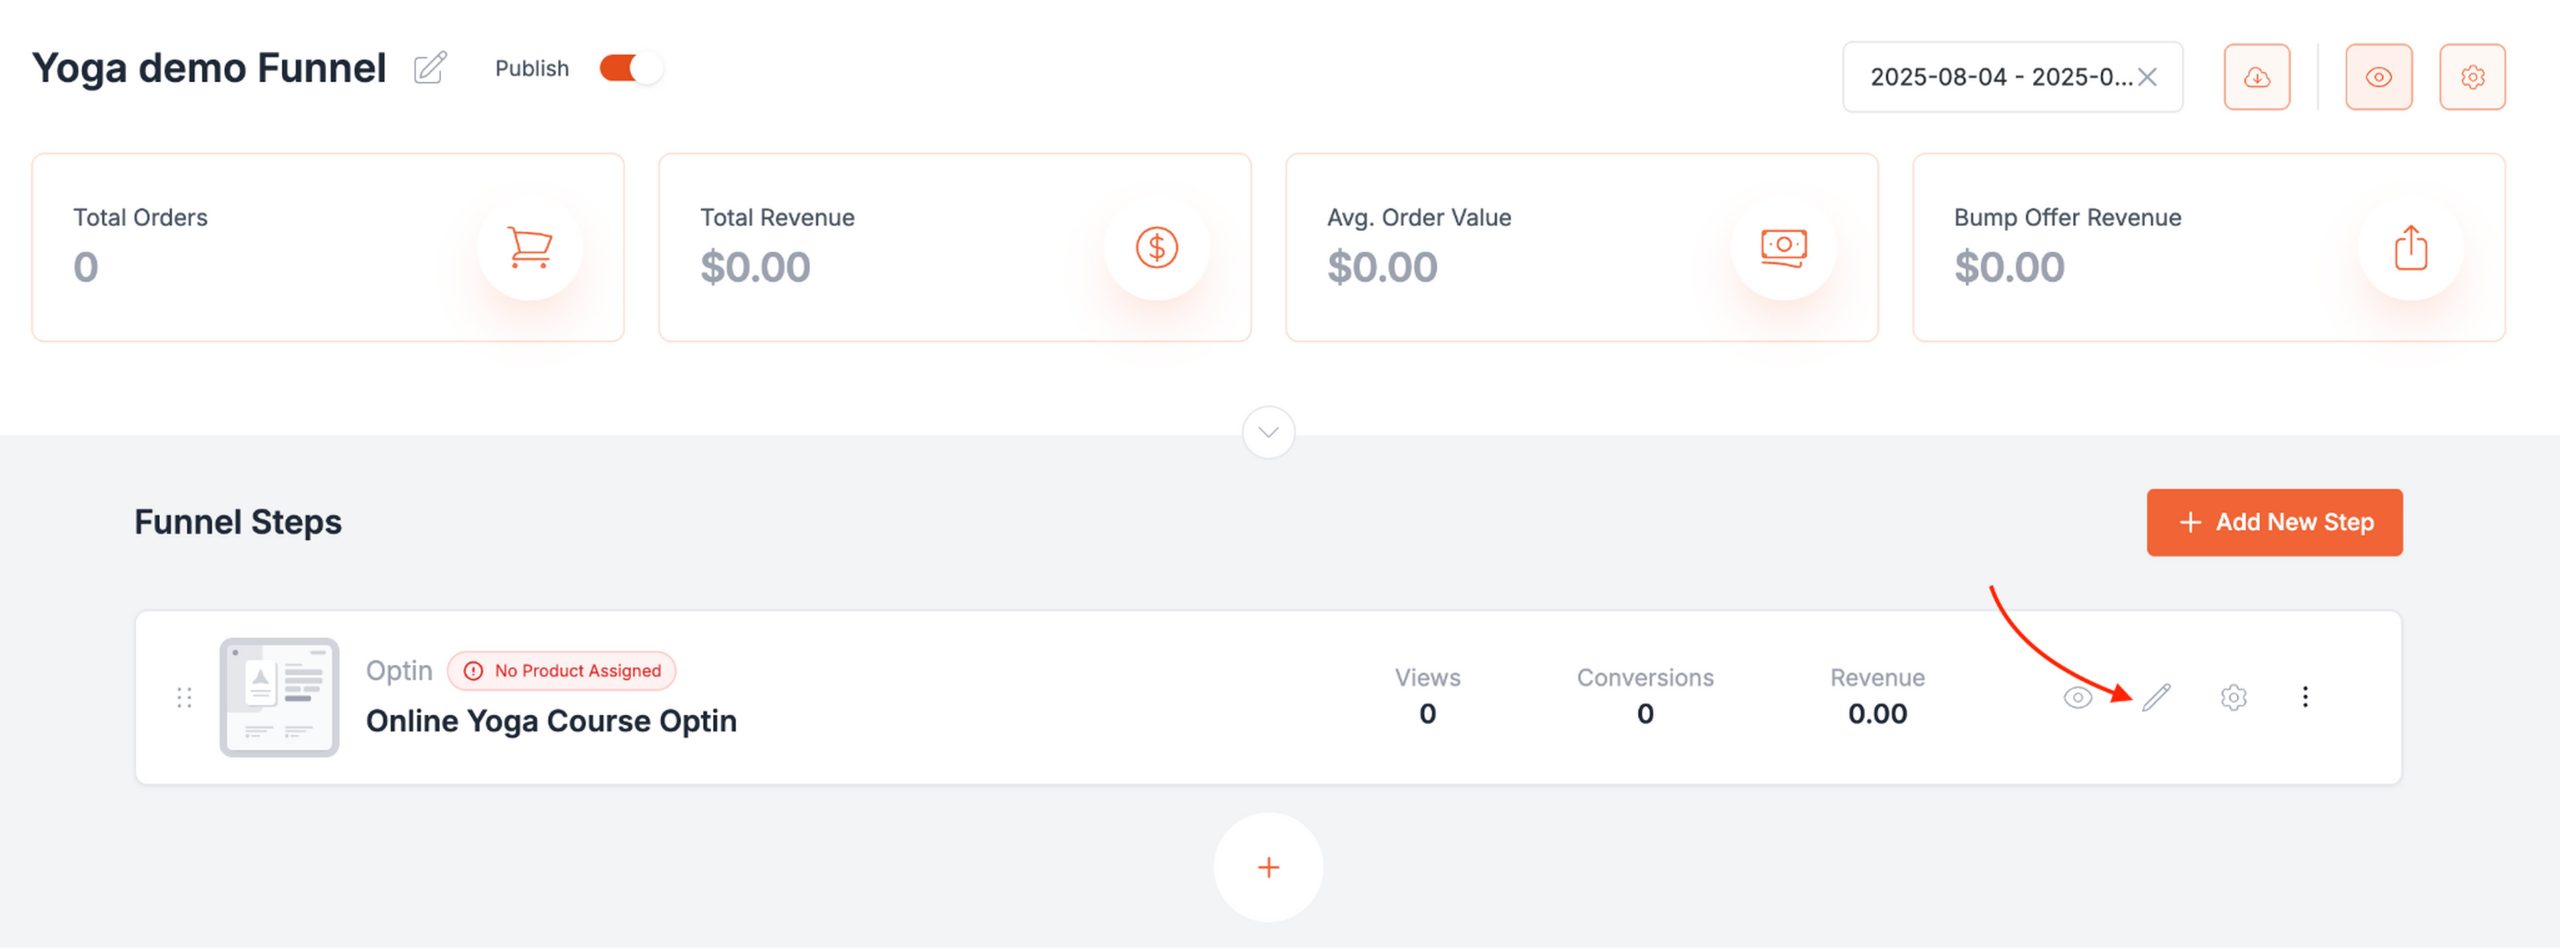Click the Total Revenue dollar icon
Viewport: 2560px width, 949px height.
coord(1157,247)
